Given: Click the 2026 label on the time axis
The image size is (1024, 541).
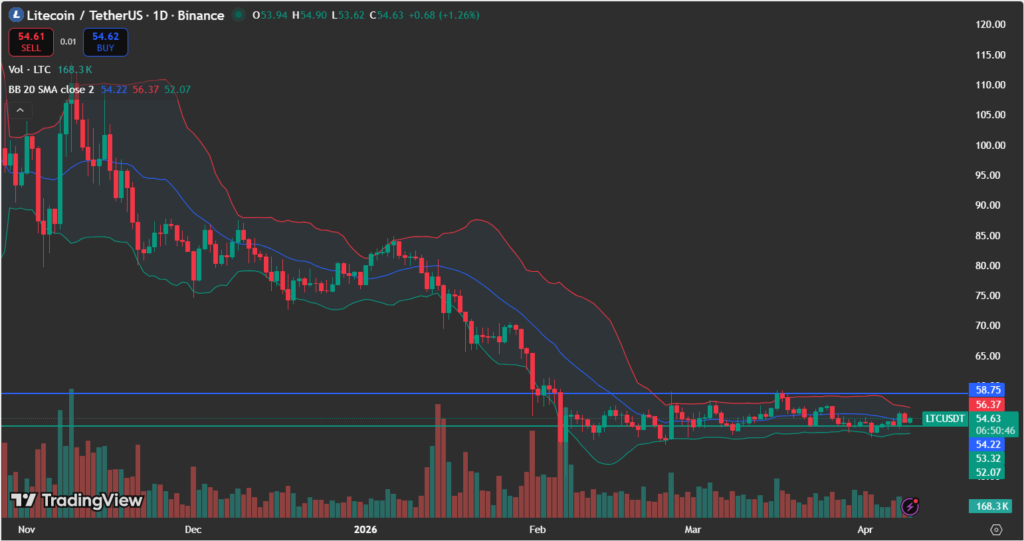Looking at the screenshot, I should point(365,529).
